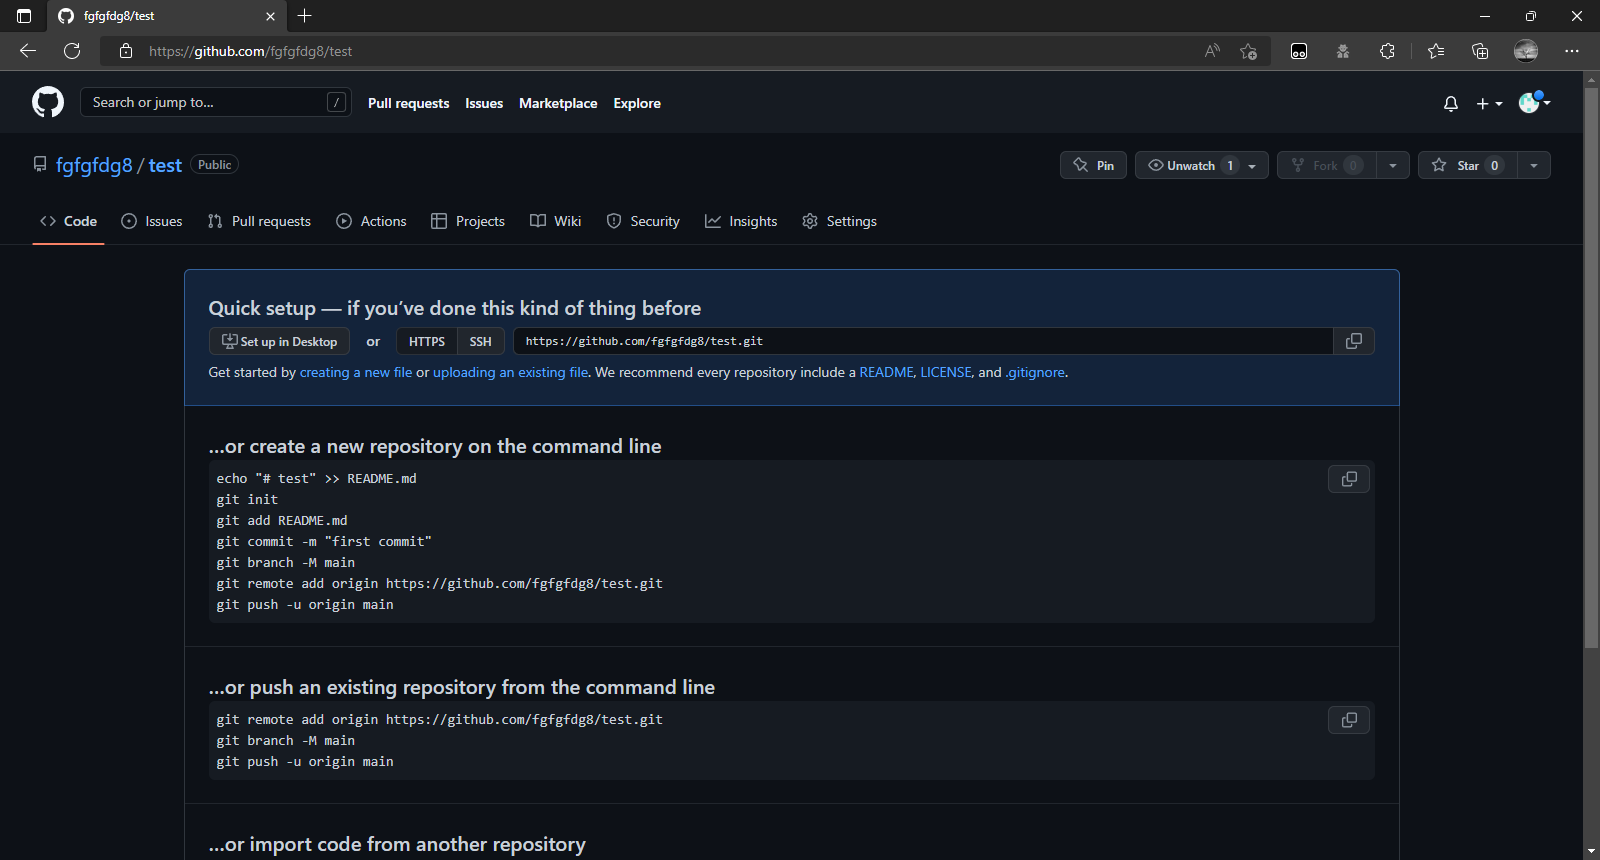Expand the Fork dropdown arrow
This screenshot has height=860, width=1600.
1393,165
